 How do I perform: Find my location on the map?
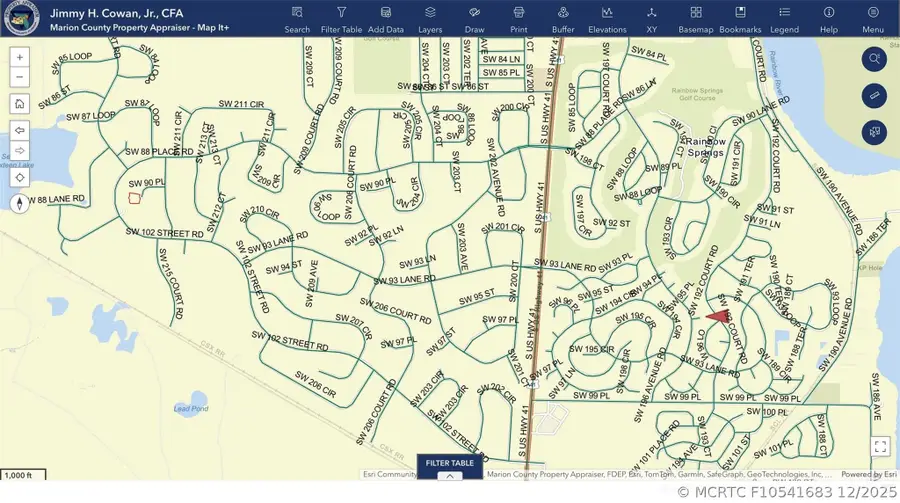coord(20,177)
